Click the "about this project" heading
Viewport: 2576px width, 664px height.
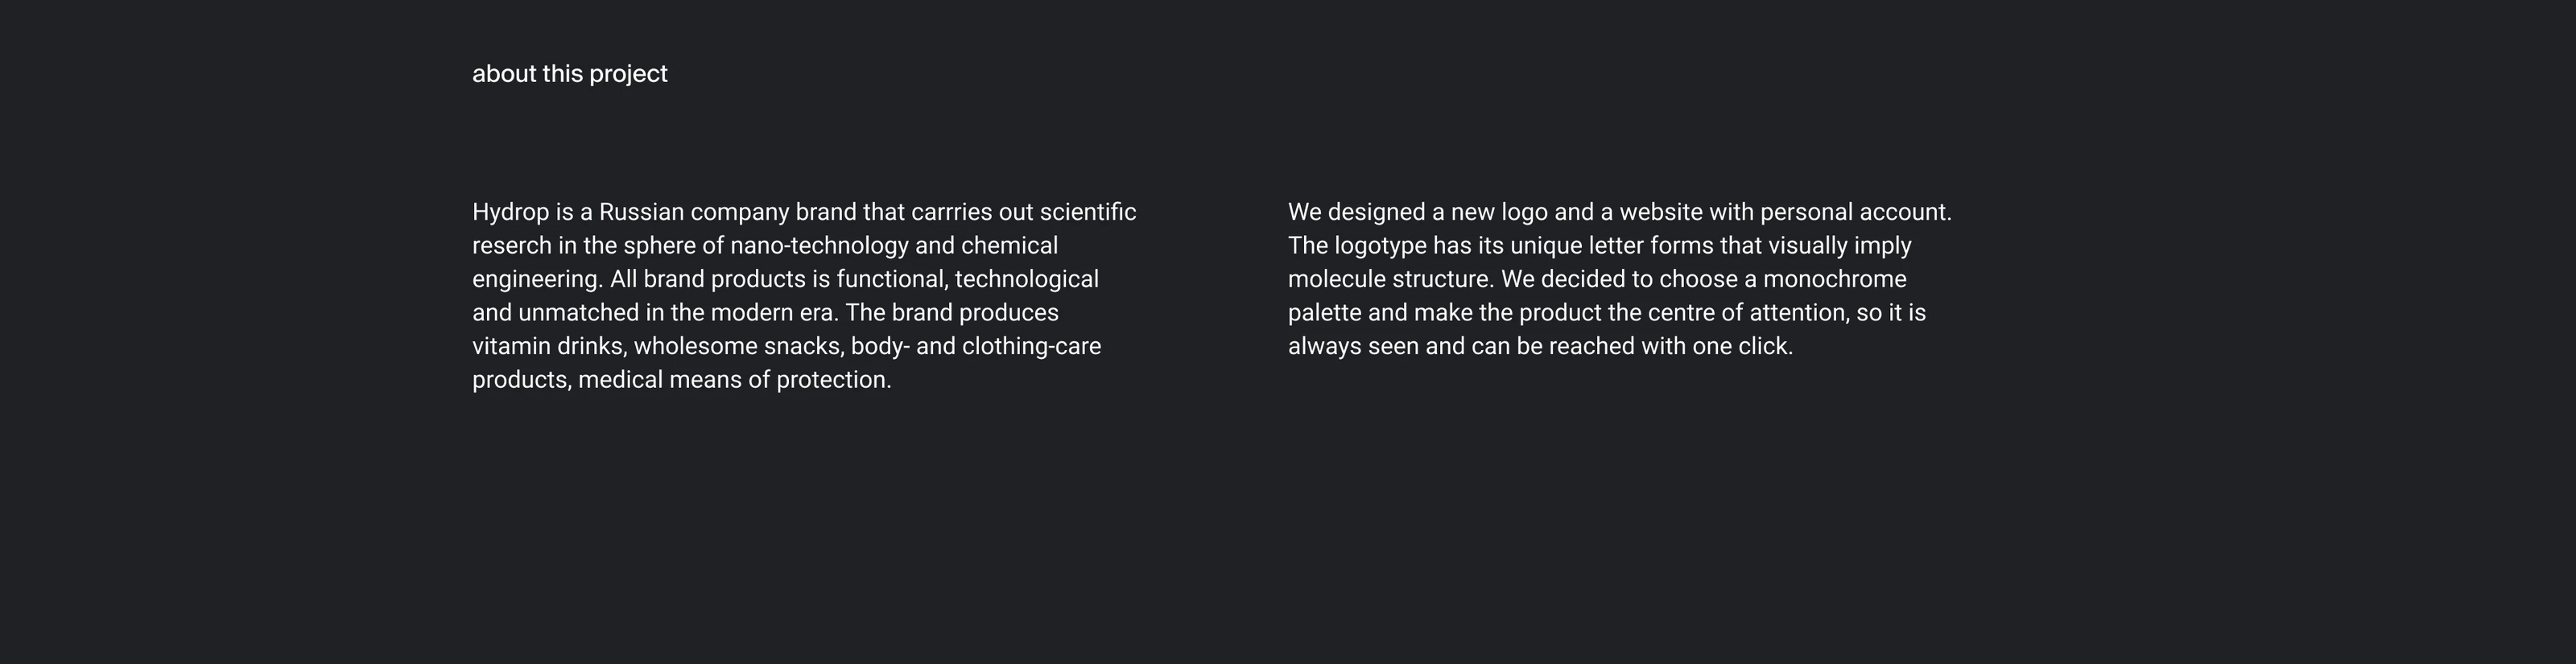point(569,74)
